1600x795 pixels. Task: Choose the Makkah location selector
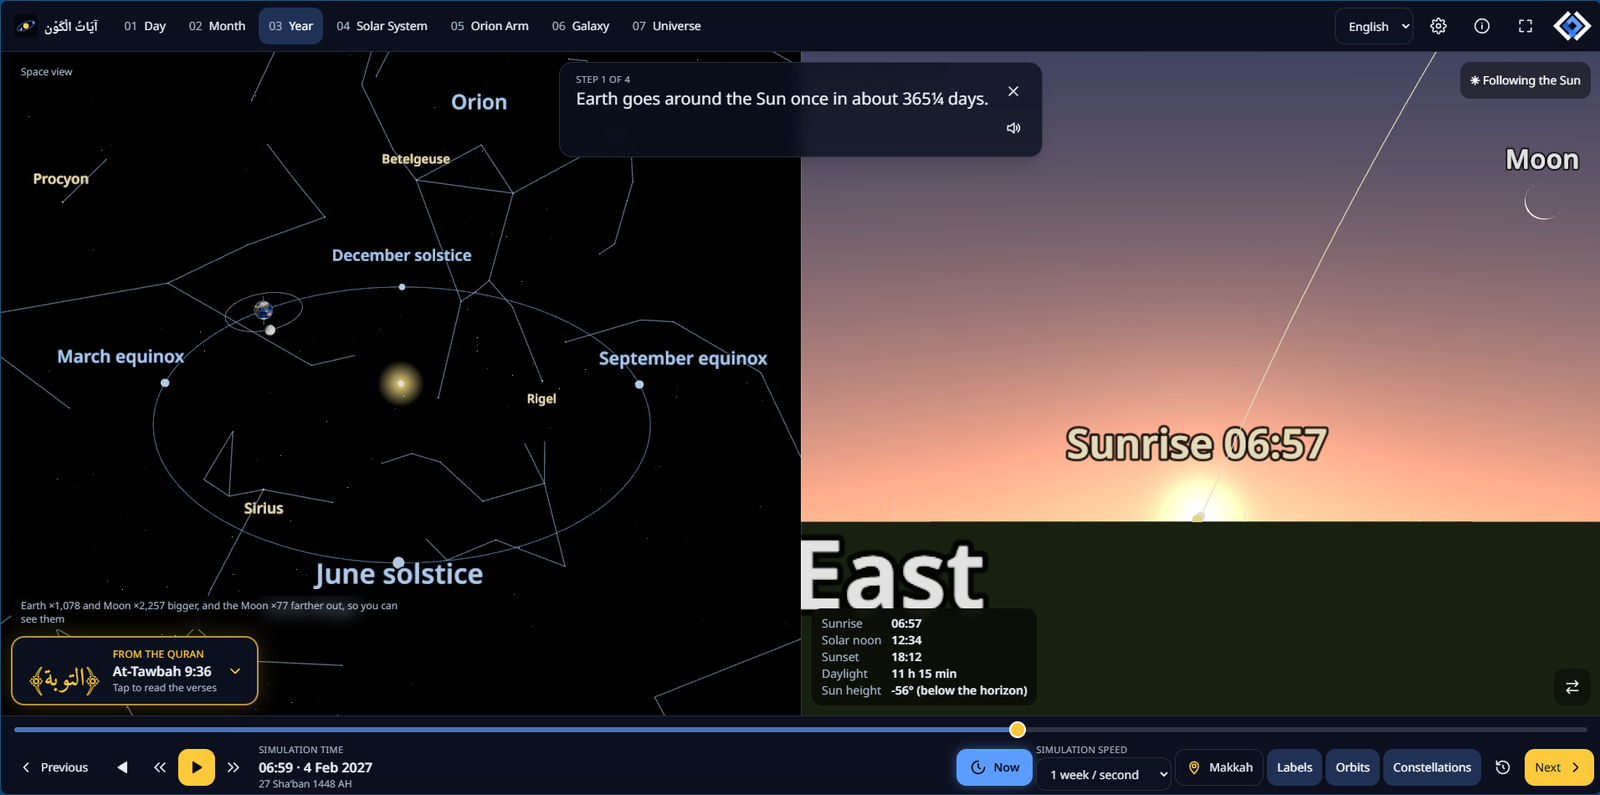click(x=1220, y=767)
